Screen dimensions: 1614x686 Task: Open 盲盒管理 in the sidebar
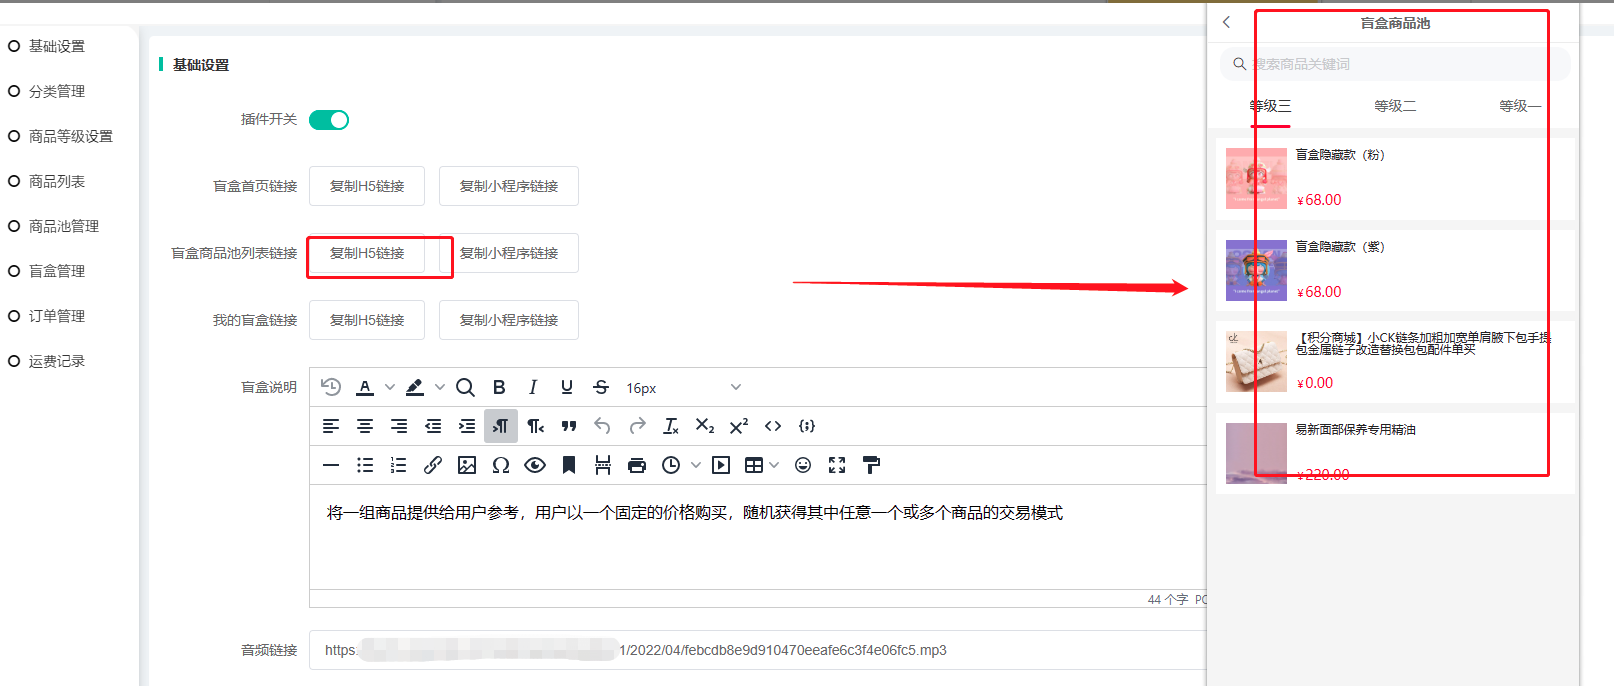point(57,271)
